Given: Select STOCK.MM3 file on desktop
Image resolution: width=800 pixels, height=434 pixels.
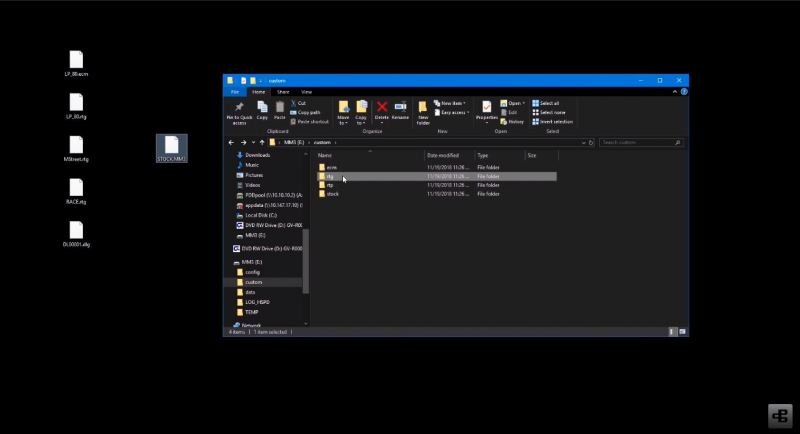Looking at the screenshot, I should point(172,149).
